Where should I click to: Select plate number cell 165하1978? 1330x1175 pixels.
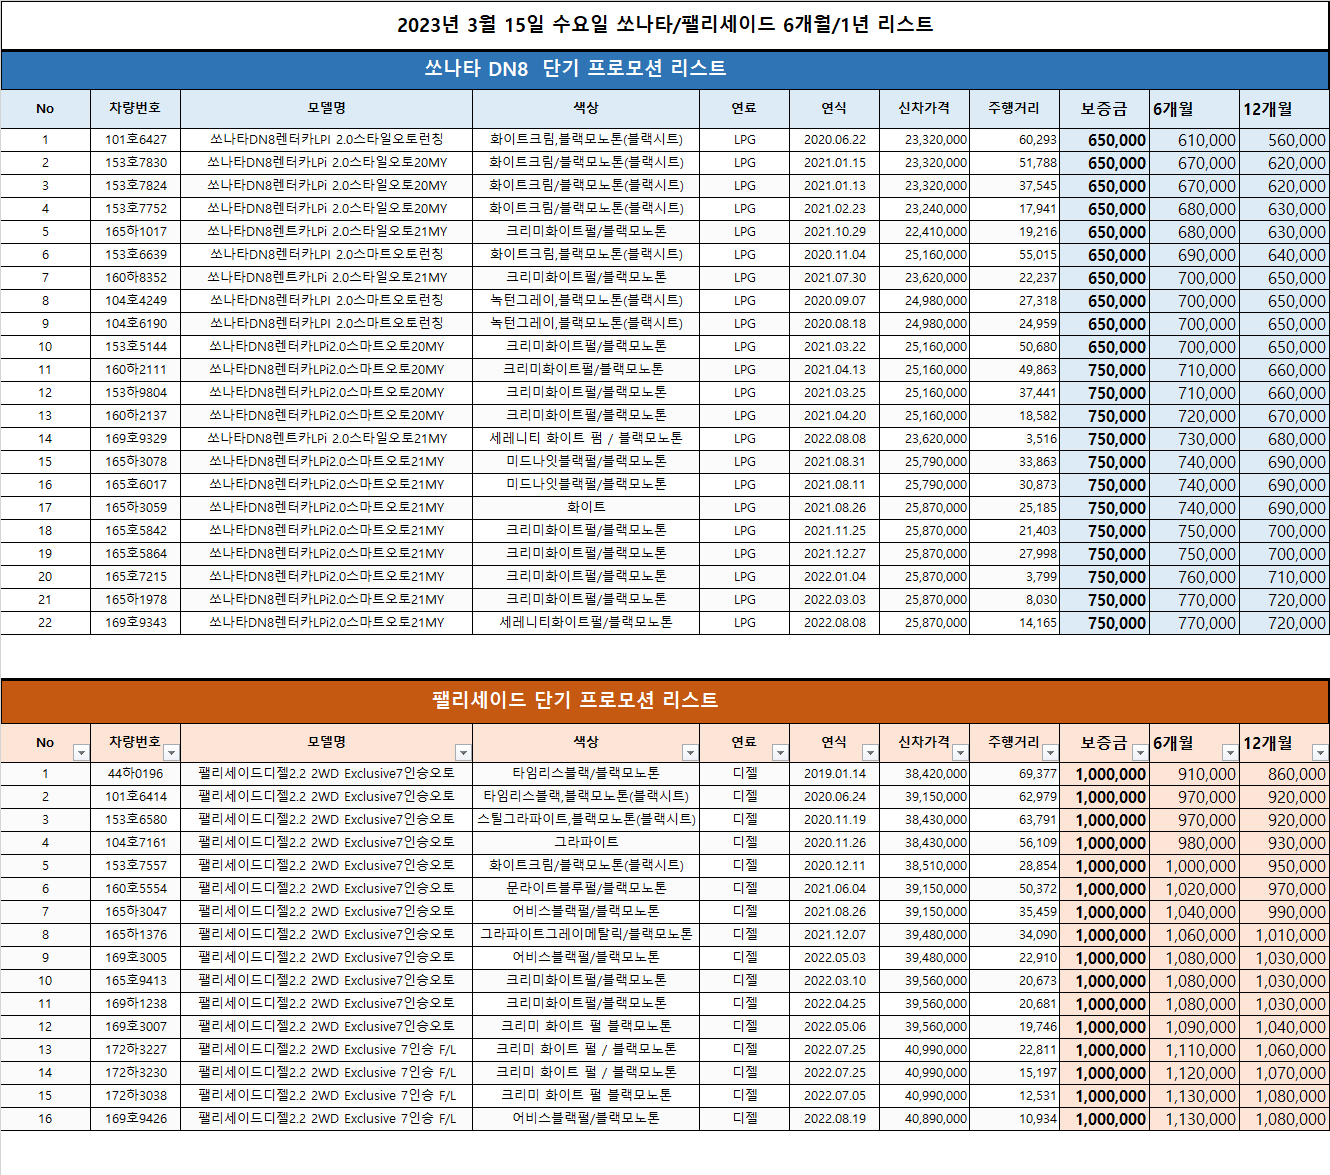(136, 600)
